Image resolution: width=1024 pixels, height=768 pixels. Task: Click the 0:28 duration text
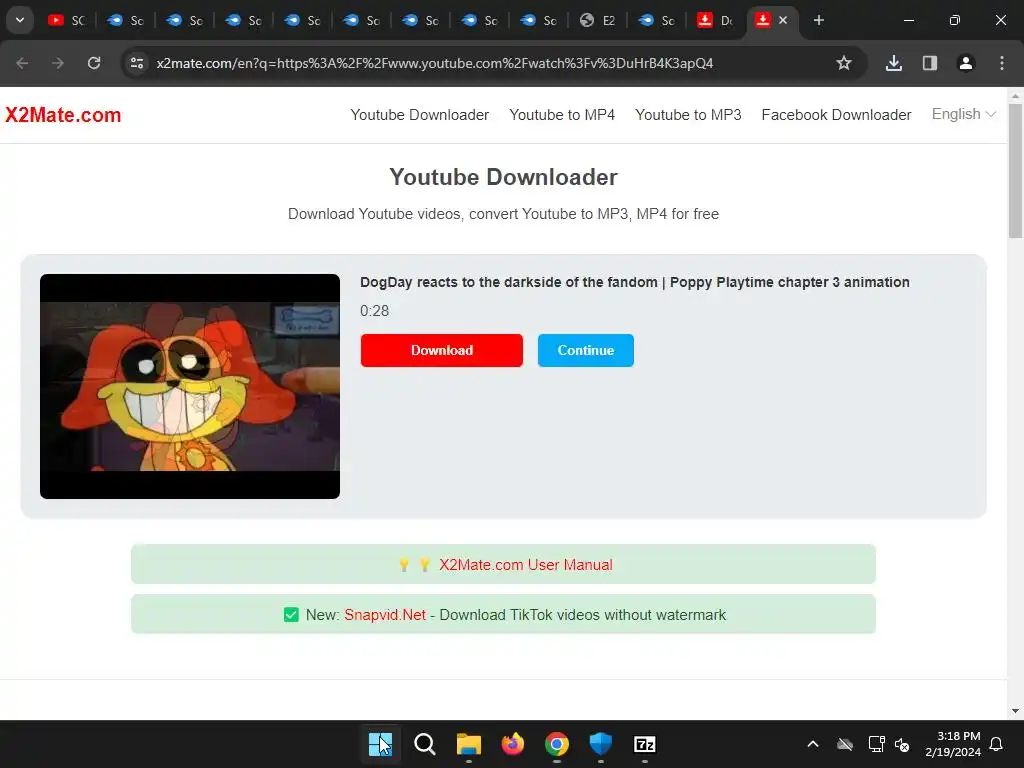(374, 311)
